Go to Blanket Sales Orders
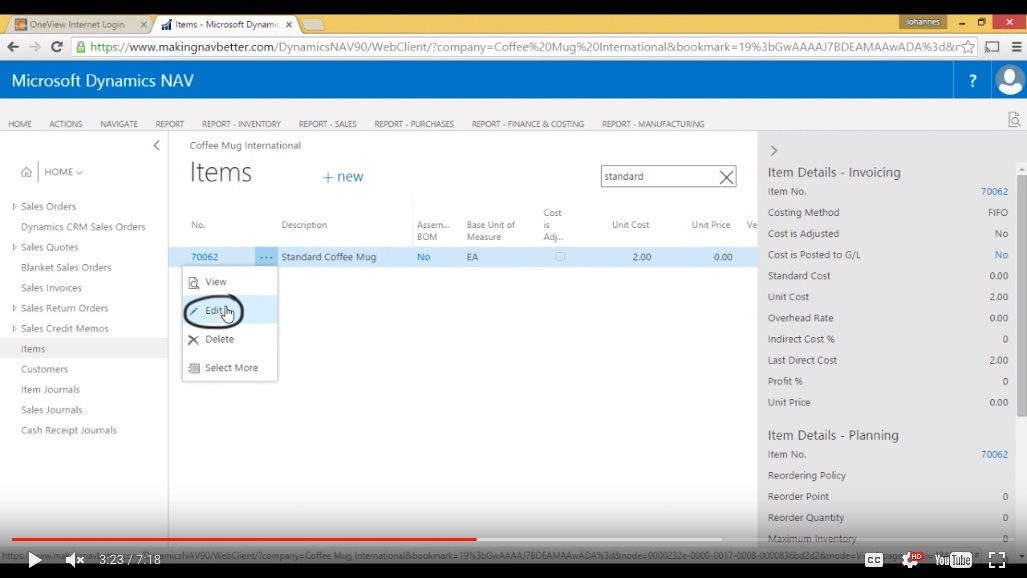 pyautogui.click(x=66, y=267)
